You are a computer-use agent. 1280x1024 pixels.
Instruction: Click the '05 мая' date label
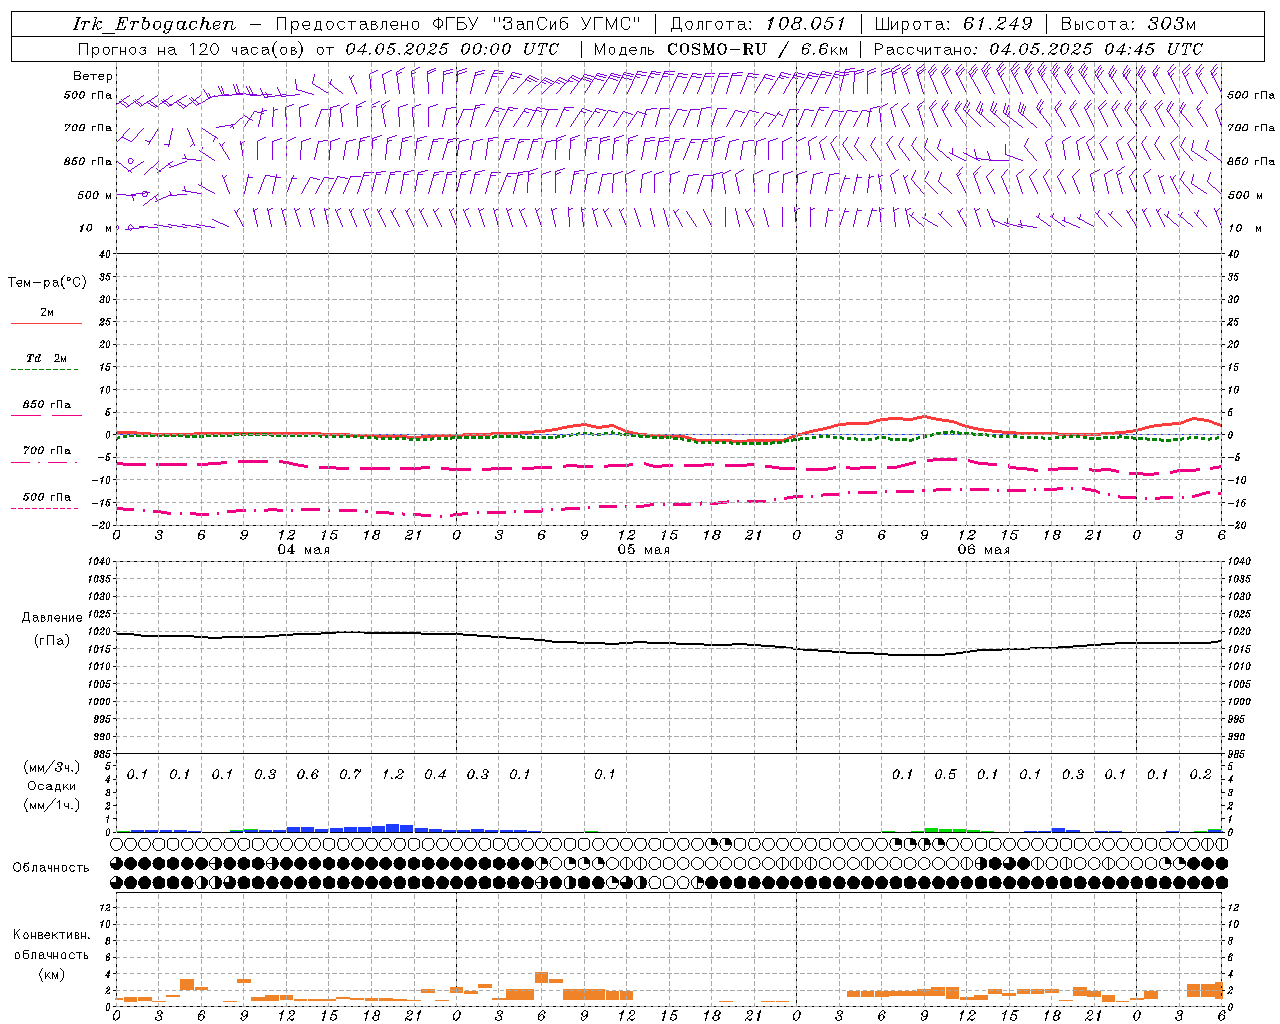point(643,550)
